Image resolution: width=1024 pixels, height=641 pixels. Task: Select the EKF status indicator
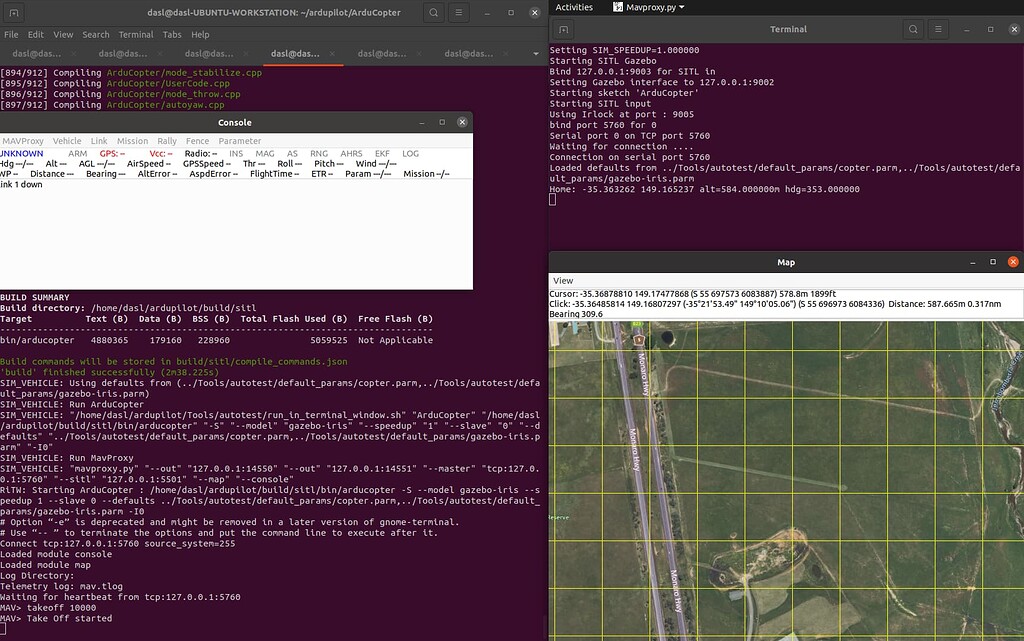click(x=380, y=154)
